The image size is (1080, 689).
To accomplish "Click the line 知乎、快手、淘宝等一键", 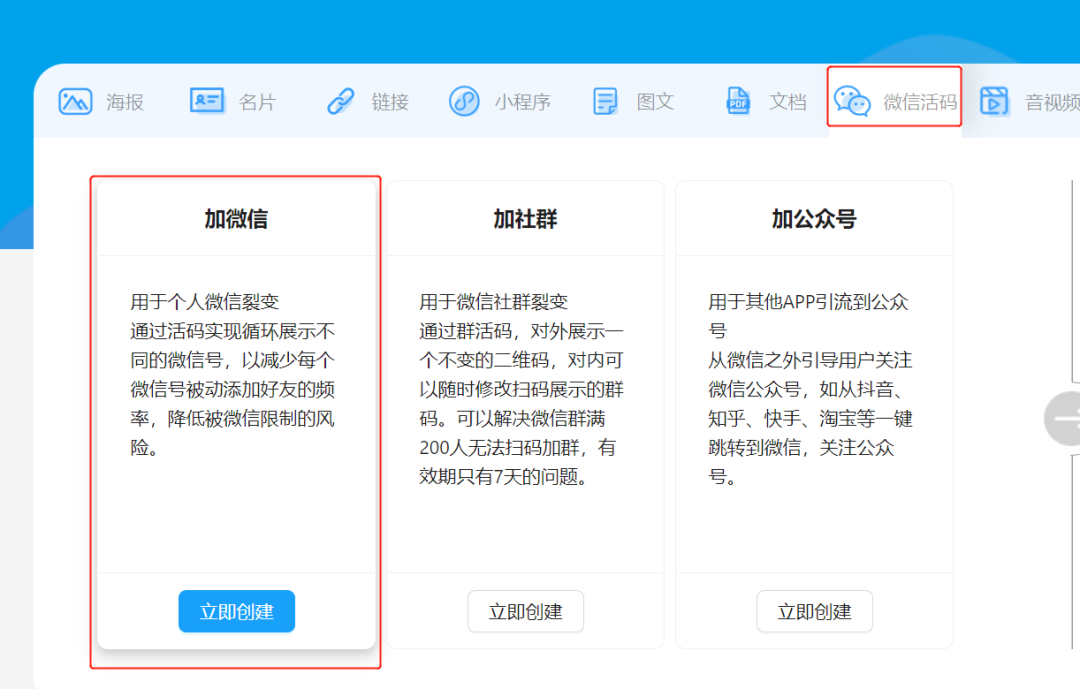I will coord(810,418).
